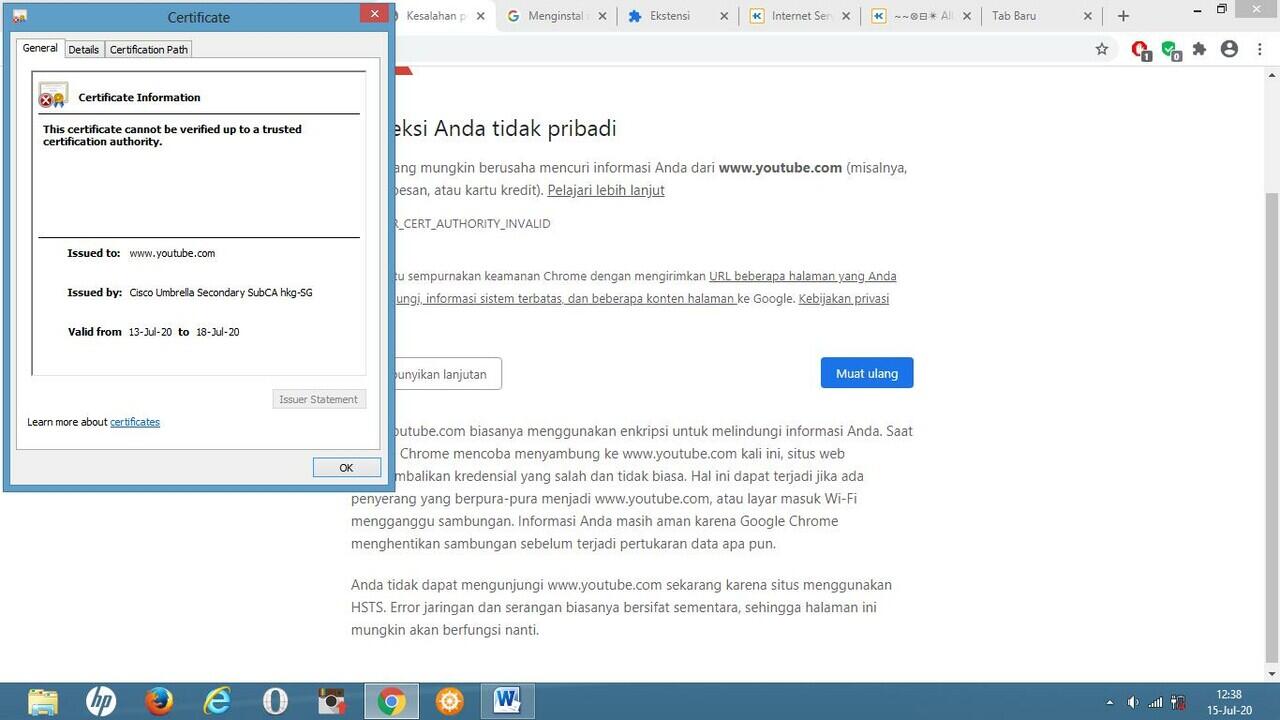Open the Chrome profile avatar icon

(x=1229, y=48)
